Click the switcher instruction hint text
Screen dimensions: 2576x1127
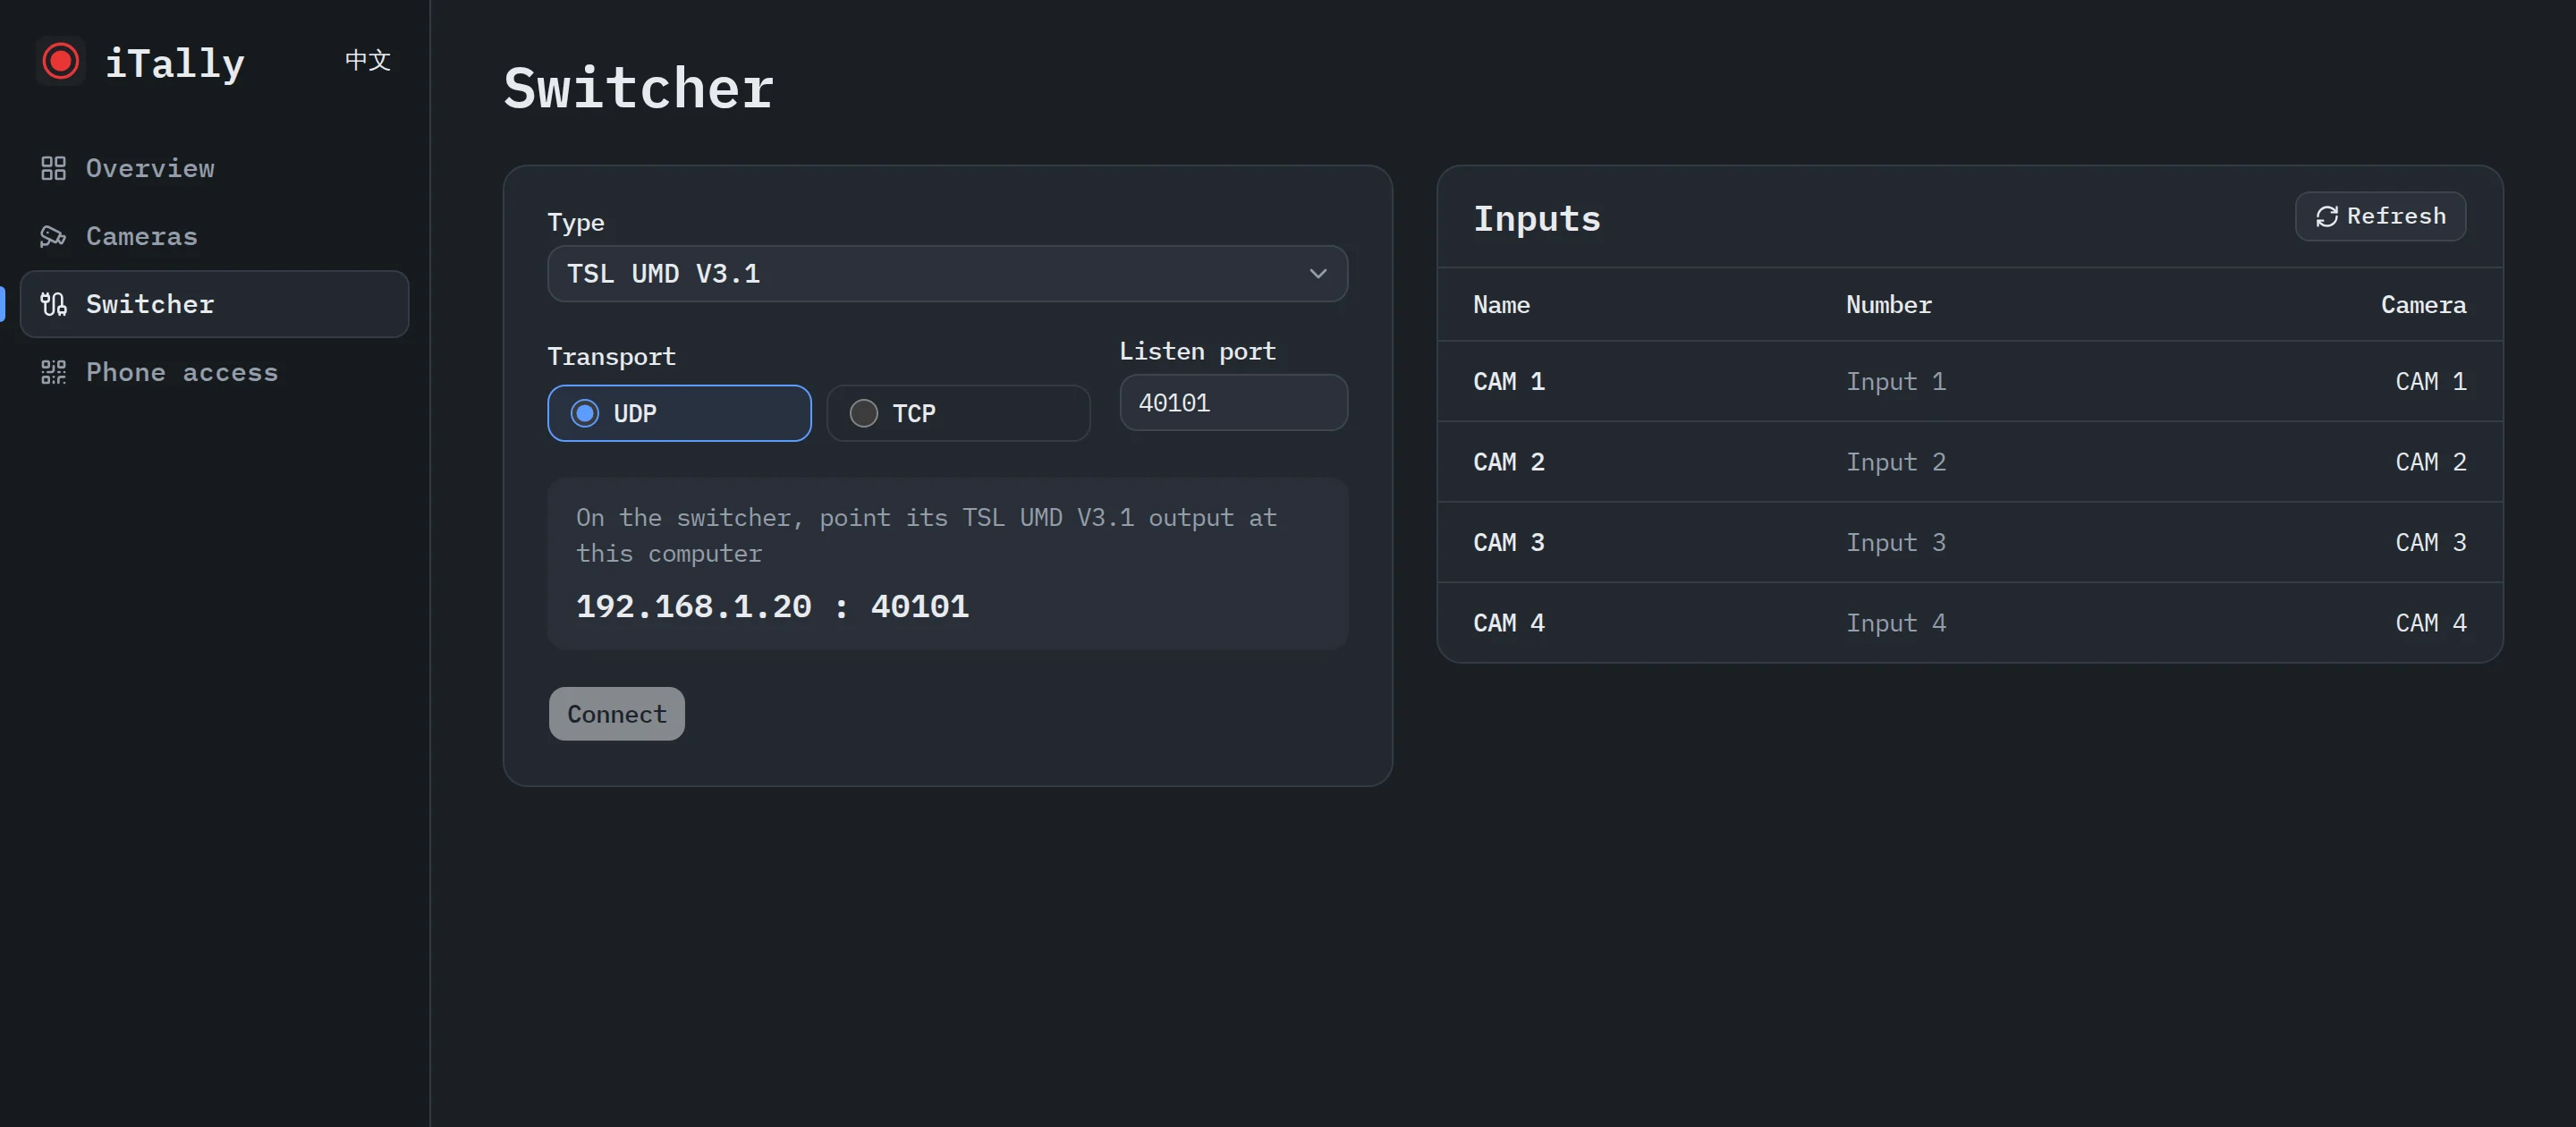click(x=926, y=535)
